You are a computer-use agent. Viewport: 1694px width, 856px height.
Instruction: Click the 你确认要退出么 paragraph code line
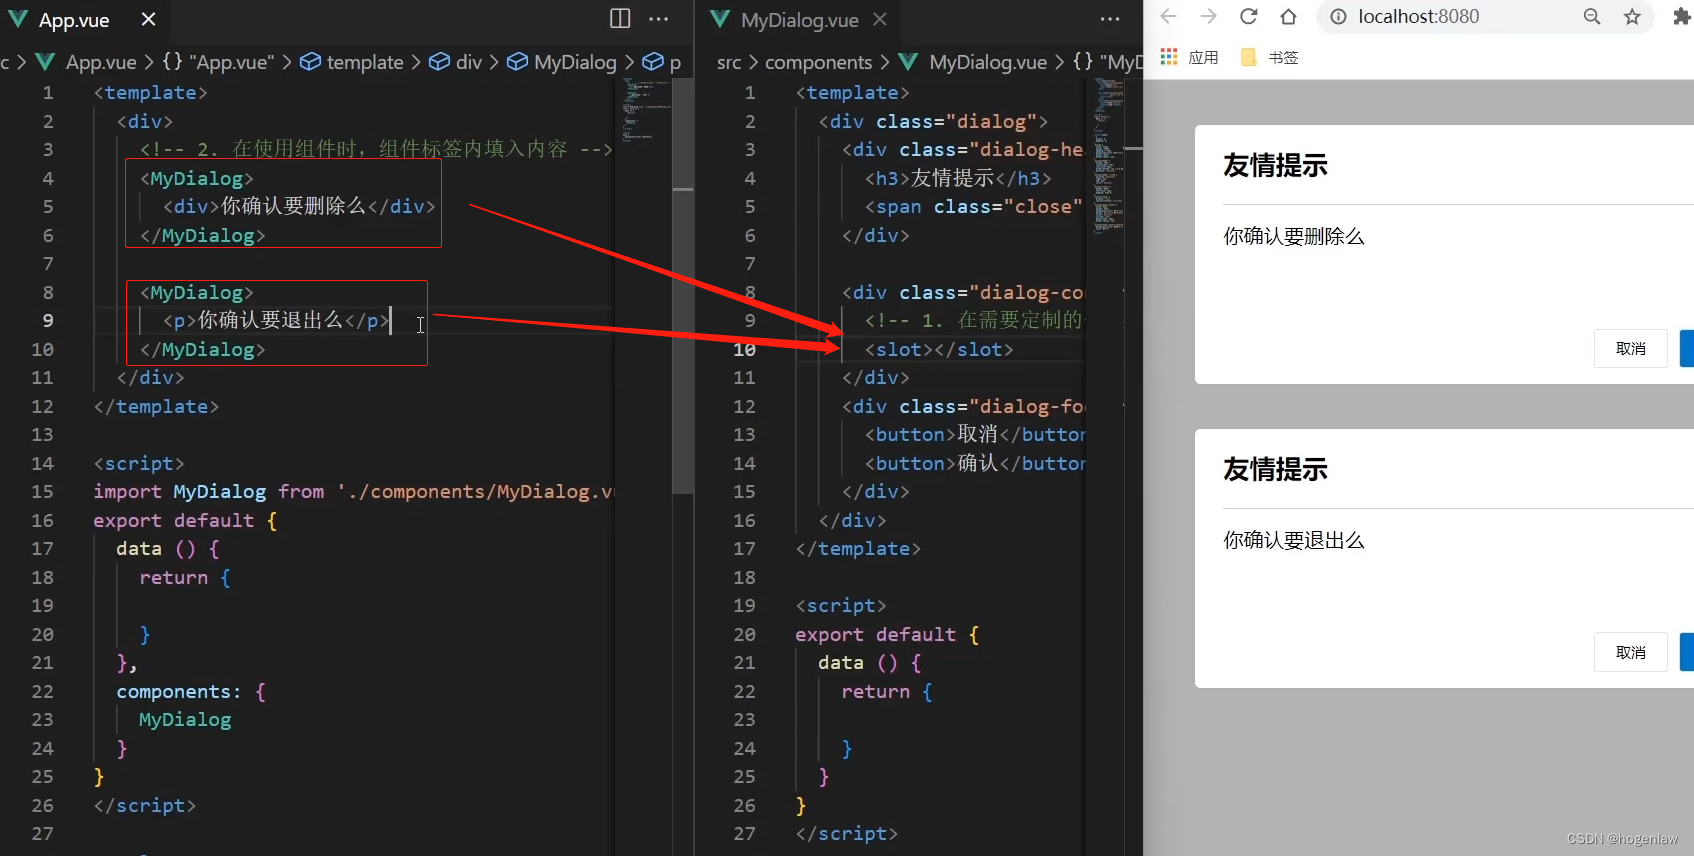tap(276, 320)
